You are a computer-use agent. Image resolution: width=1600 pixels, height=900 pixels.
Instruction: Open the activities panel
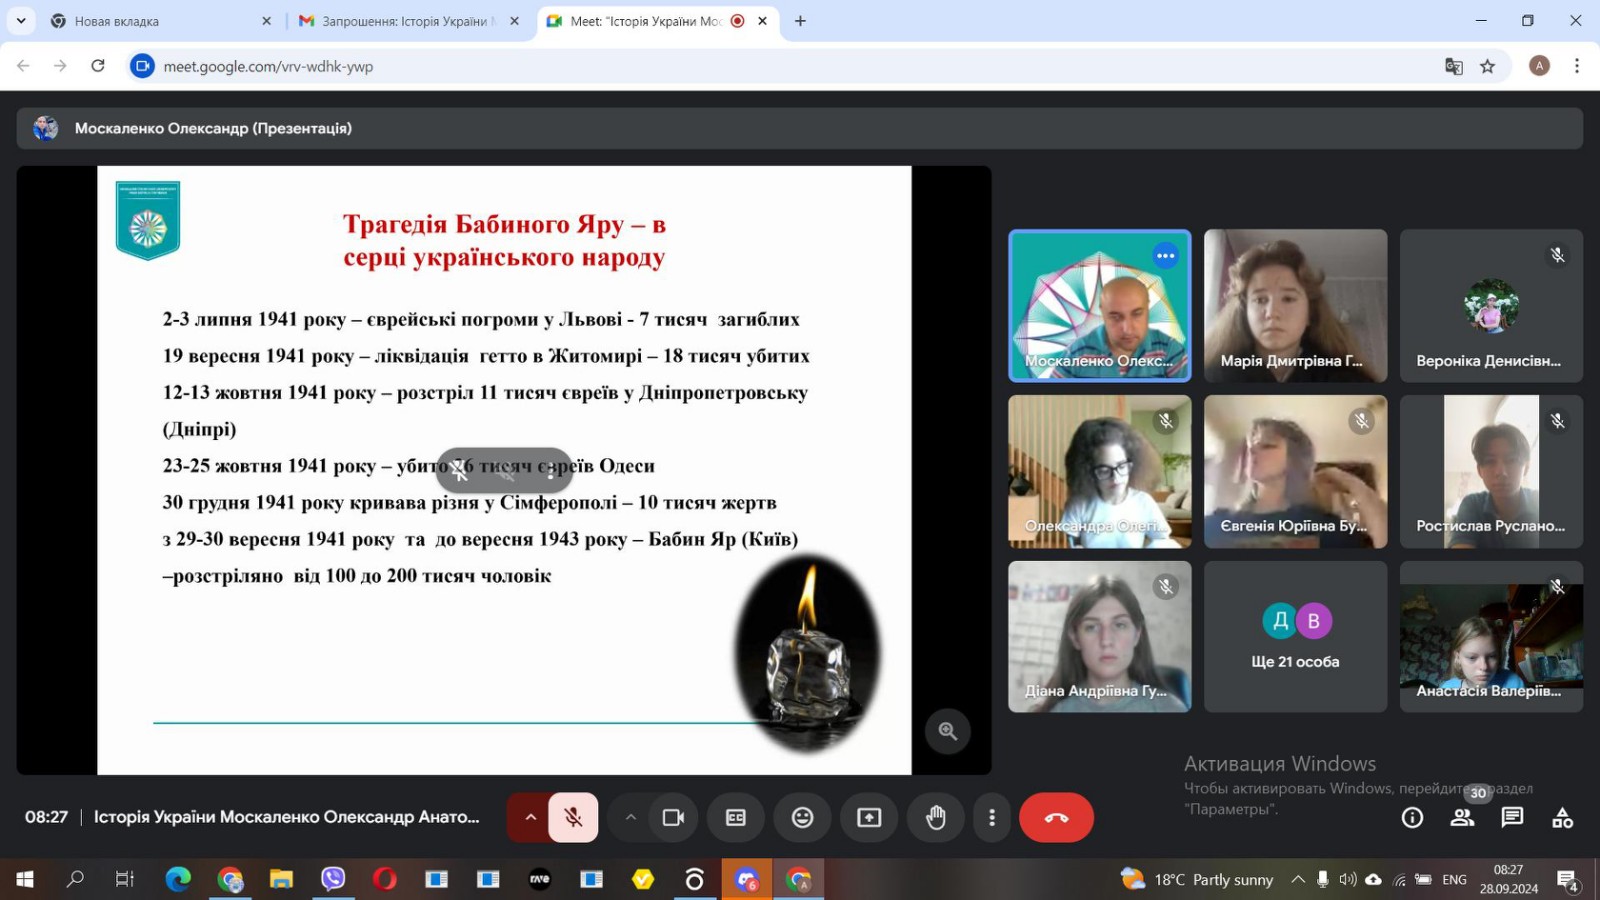click(1562, 818)
